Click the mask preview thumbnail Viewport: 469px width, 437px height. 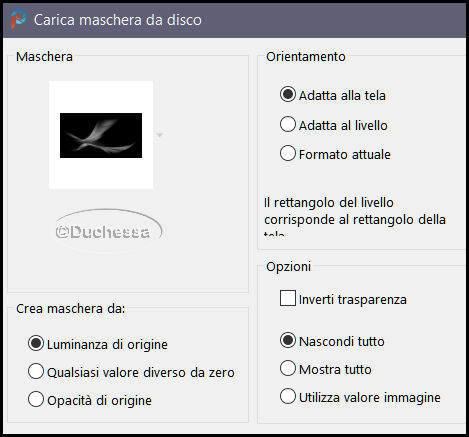[x=101, y=135]
